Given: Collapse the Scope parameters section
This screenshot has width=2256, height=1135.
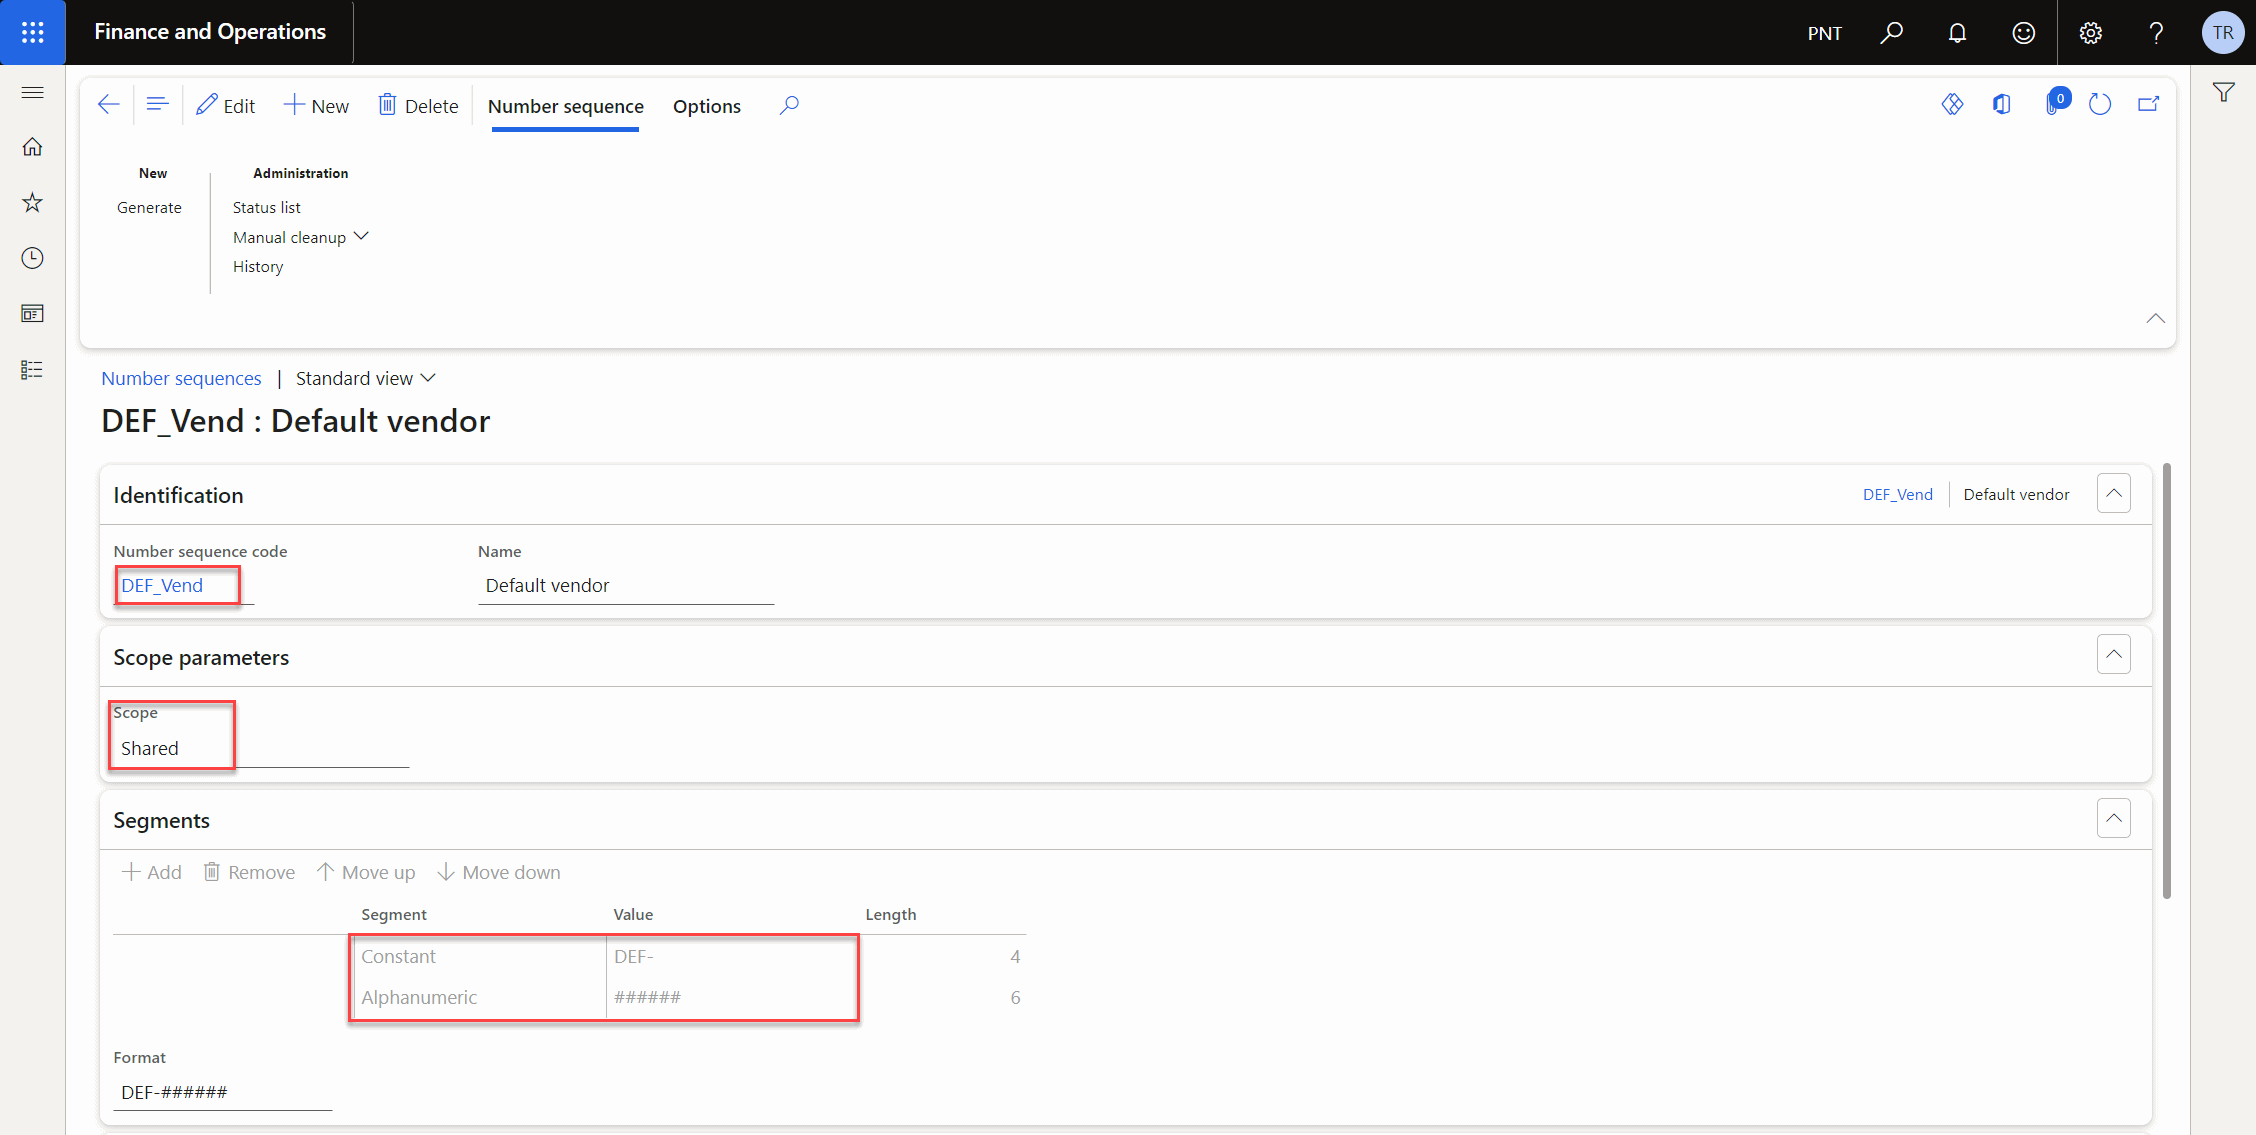Looking at the screenshot, I should (2114, 654).
